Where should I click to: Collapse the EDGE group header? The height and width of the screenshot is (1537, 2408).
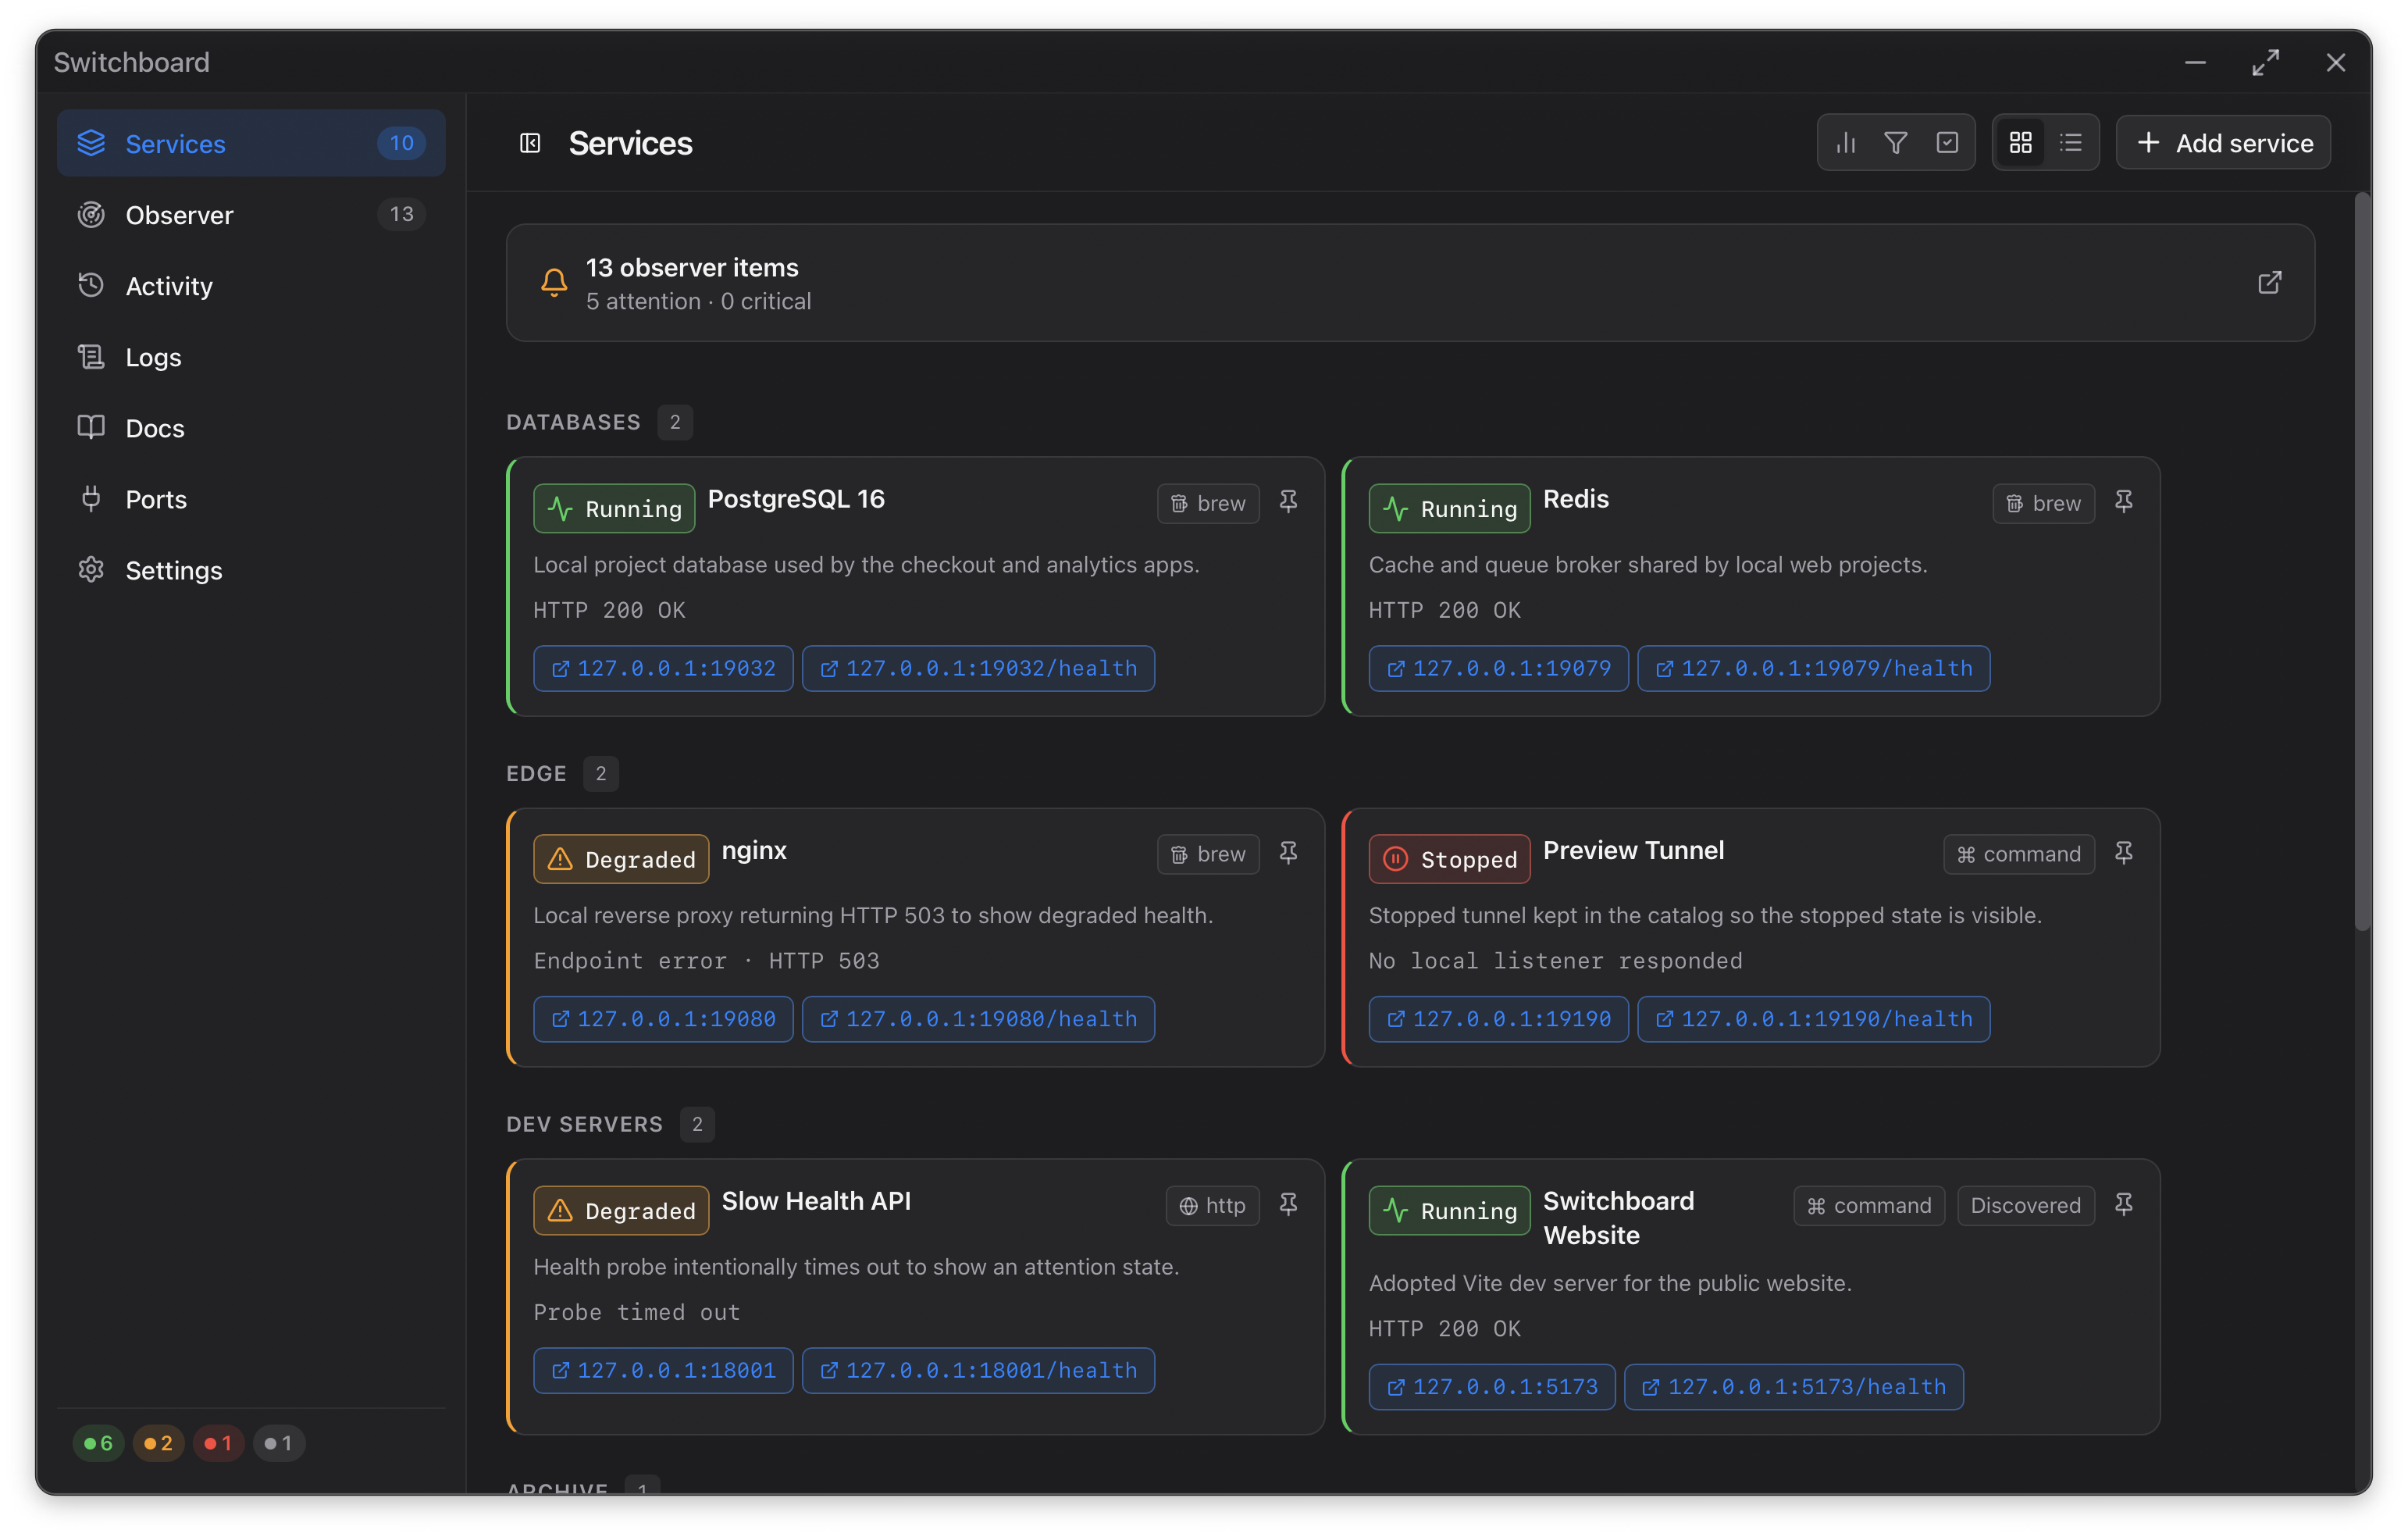tap(562, 774)
